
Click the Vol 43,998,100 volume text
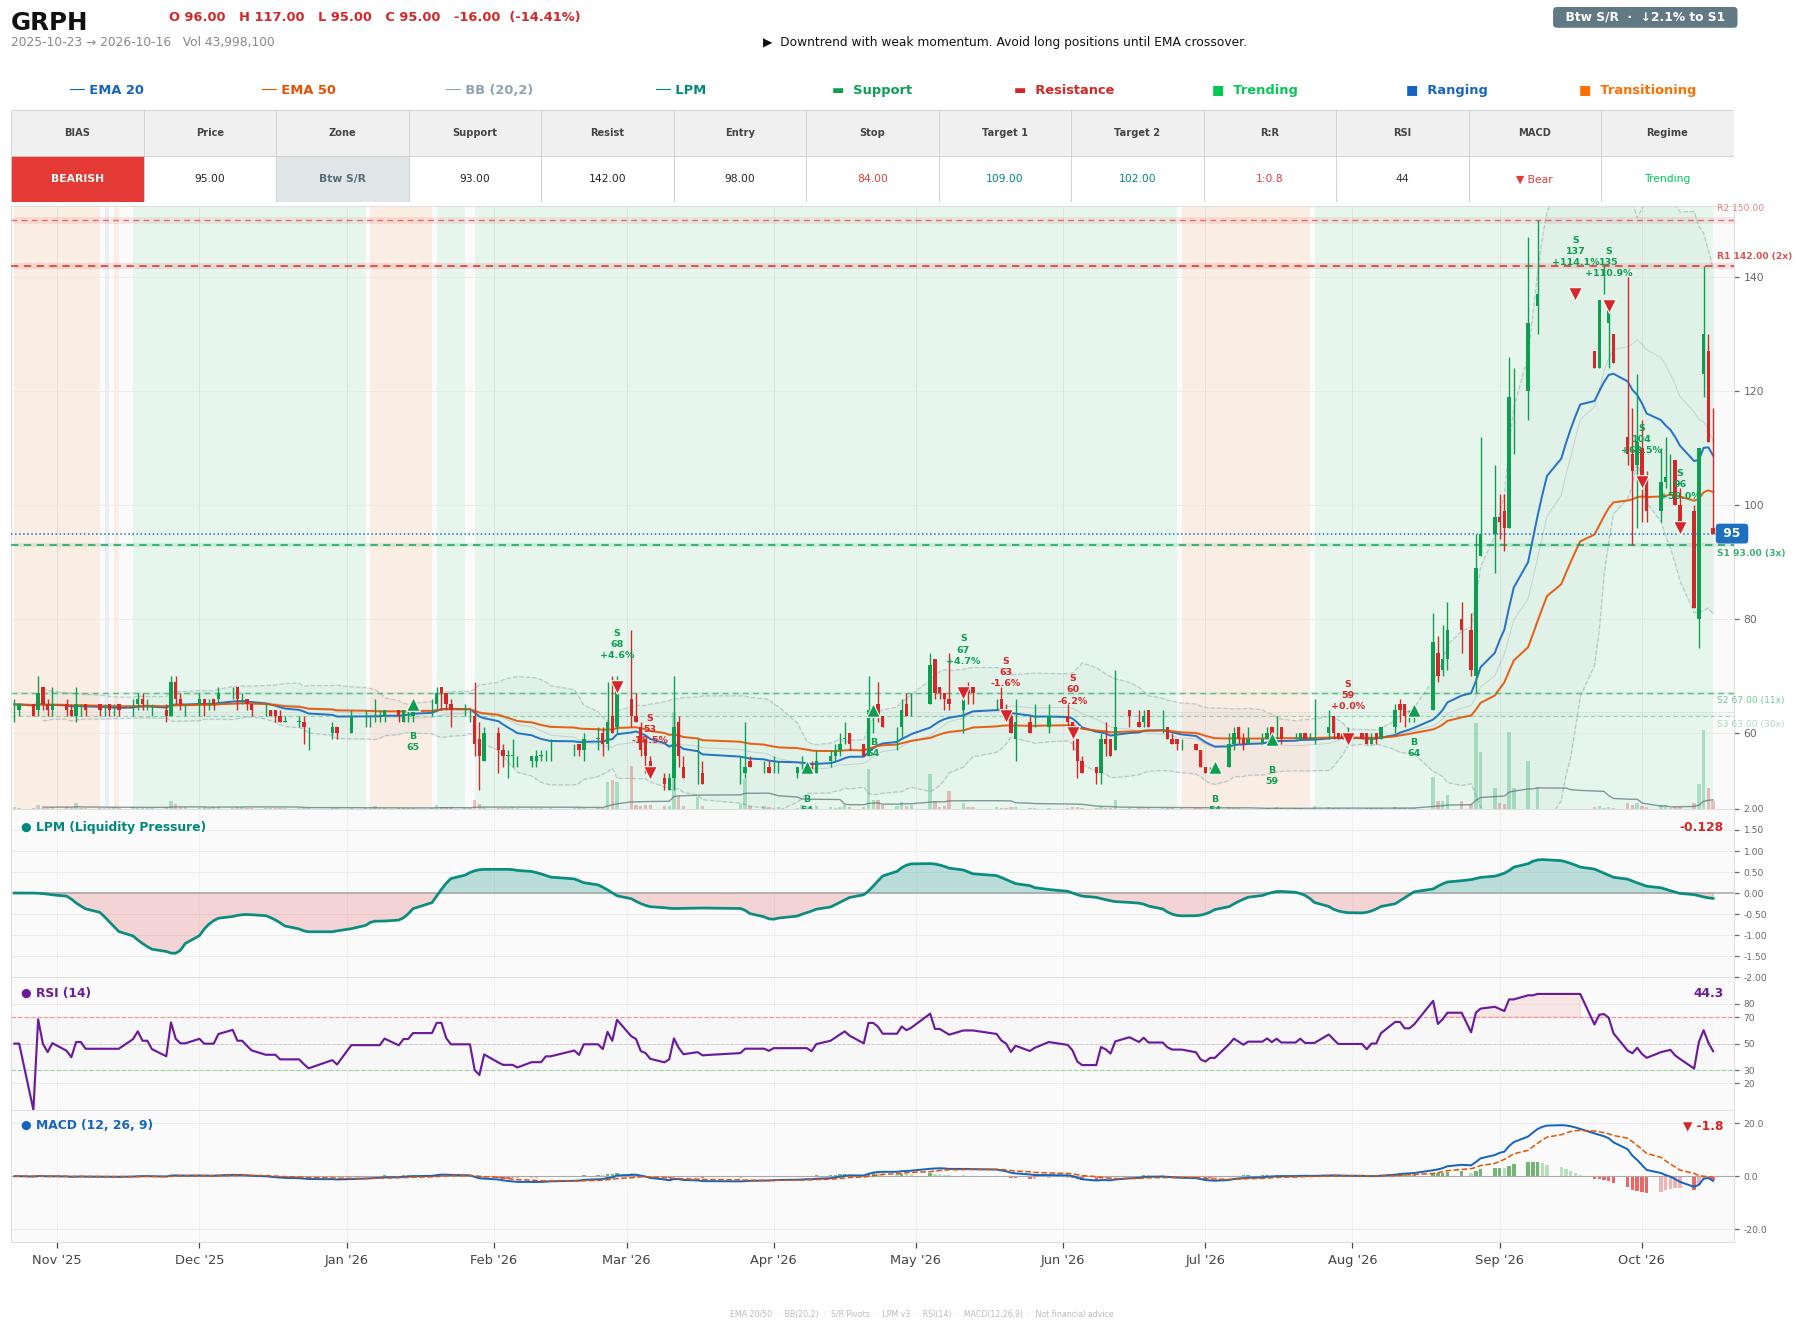(228, 42)
